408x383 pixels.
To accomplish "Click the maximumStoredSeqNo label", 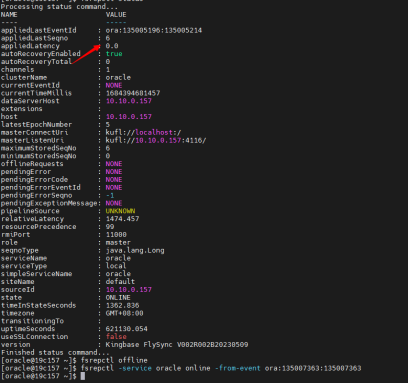I will click(x=39, y=148).
